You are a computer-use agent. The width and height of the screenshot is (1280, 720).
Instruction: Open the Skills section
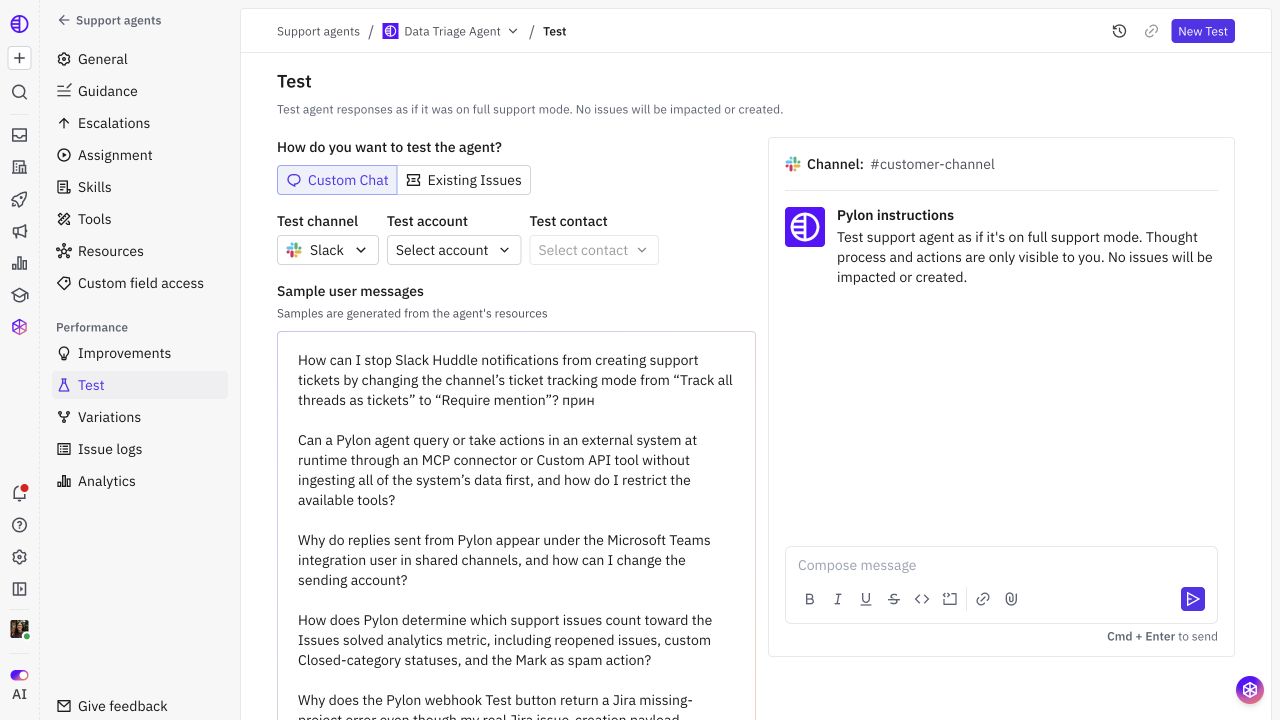(140, 187)
